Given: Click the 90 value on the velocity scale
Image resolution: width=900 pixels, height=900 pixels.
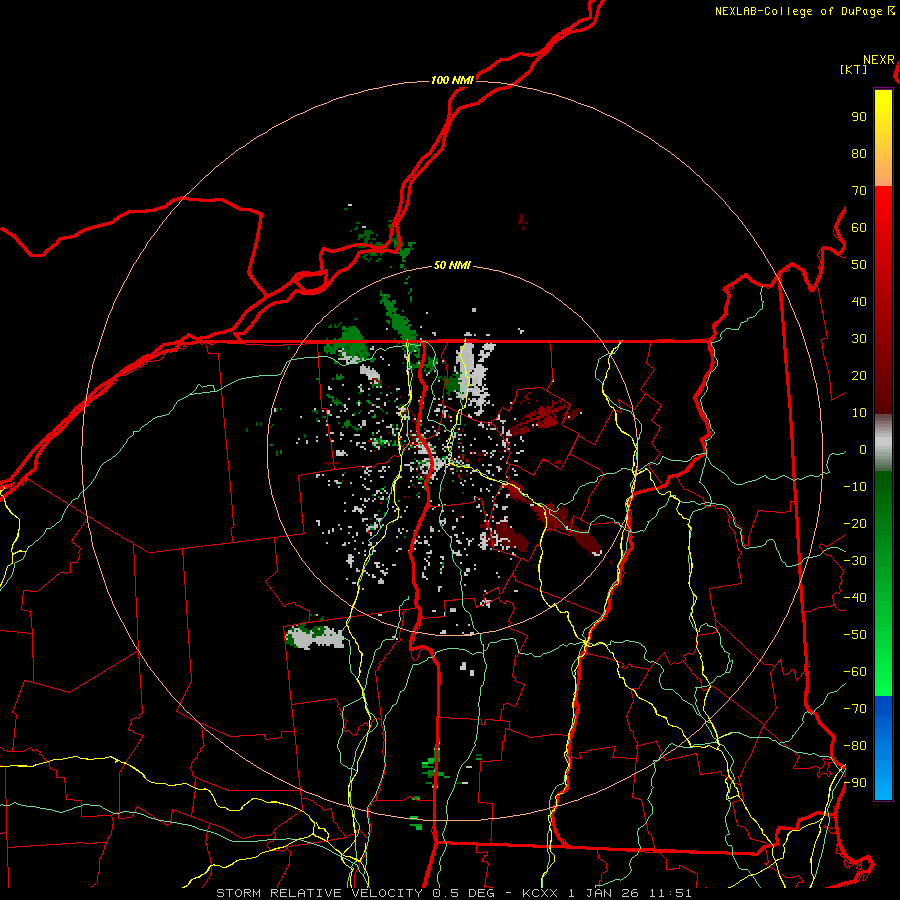Looking at the screenshot, I should 859,117.
